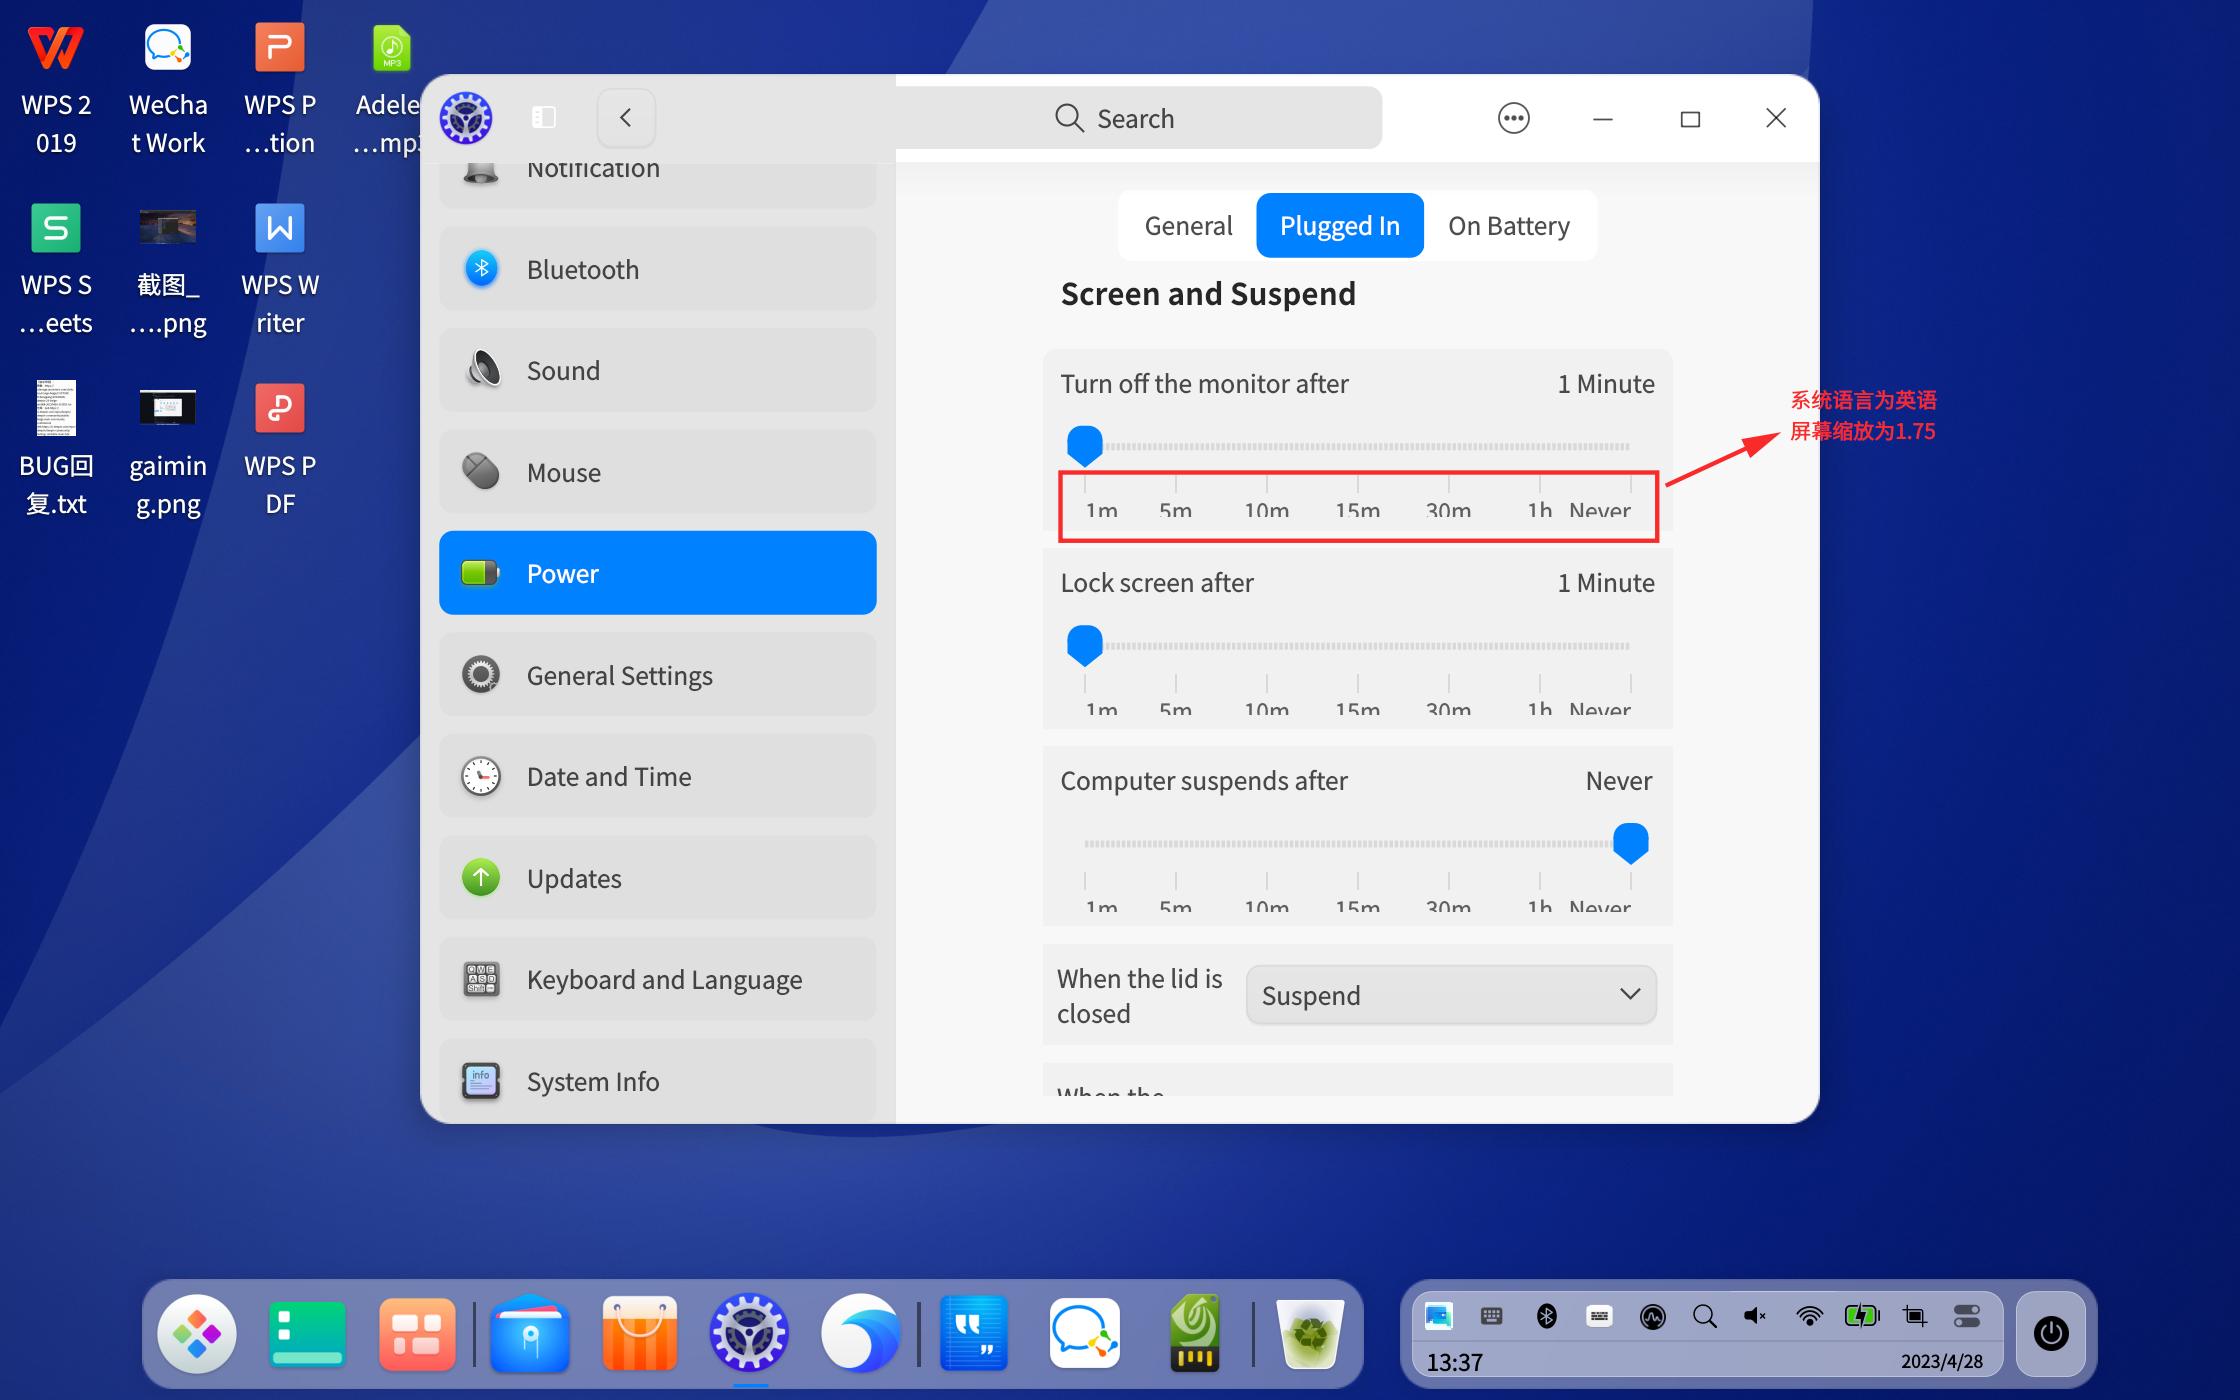Launch the App Store from the dock
Viewport: 2240px width, 1400px height.
(x=639, y=1333)
